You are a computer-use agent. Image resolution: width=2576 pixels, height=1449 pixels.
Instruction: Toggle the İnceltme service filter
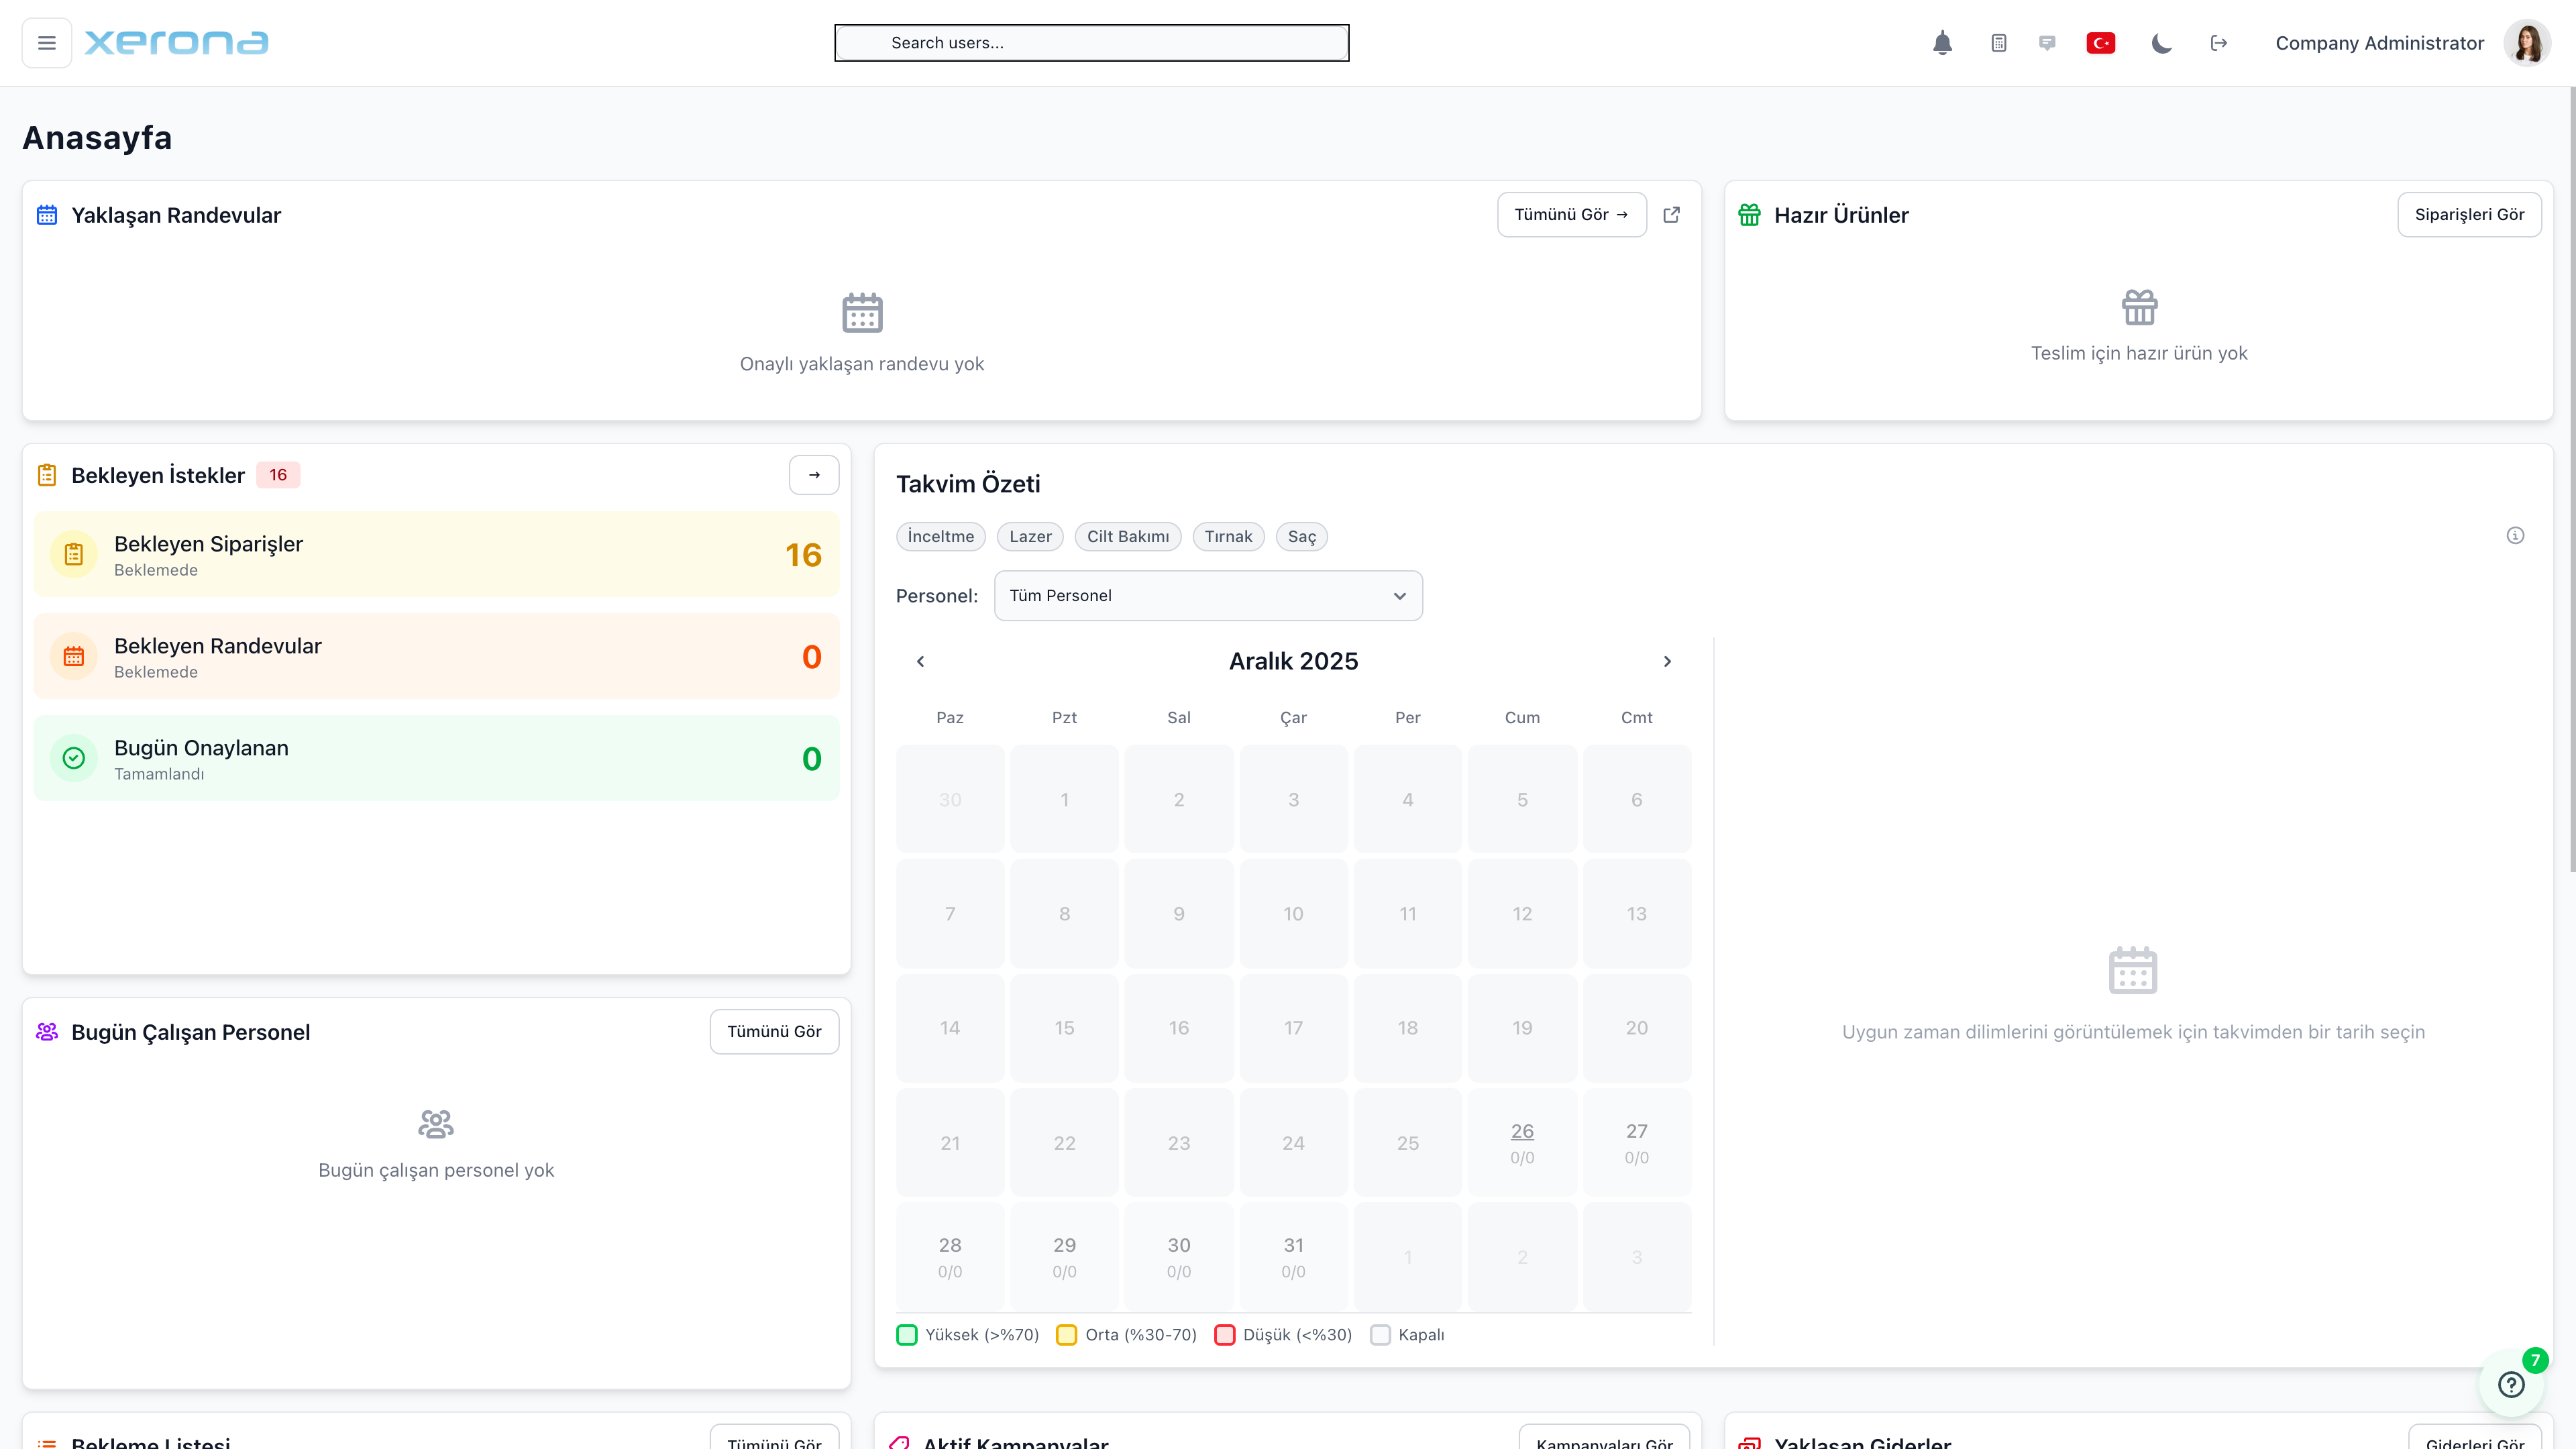(x=940, y=537)
